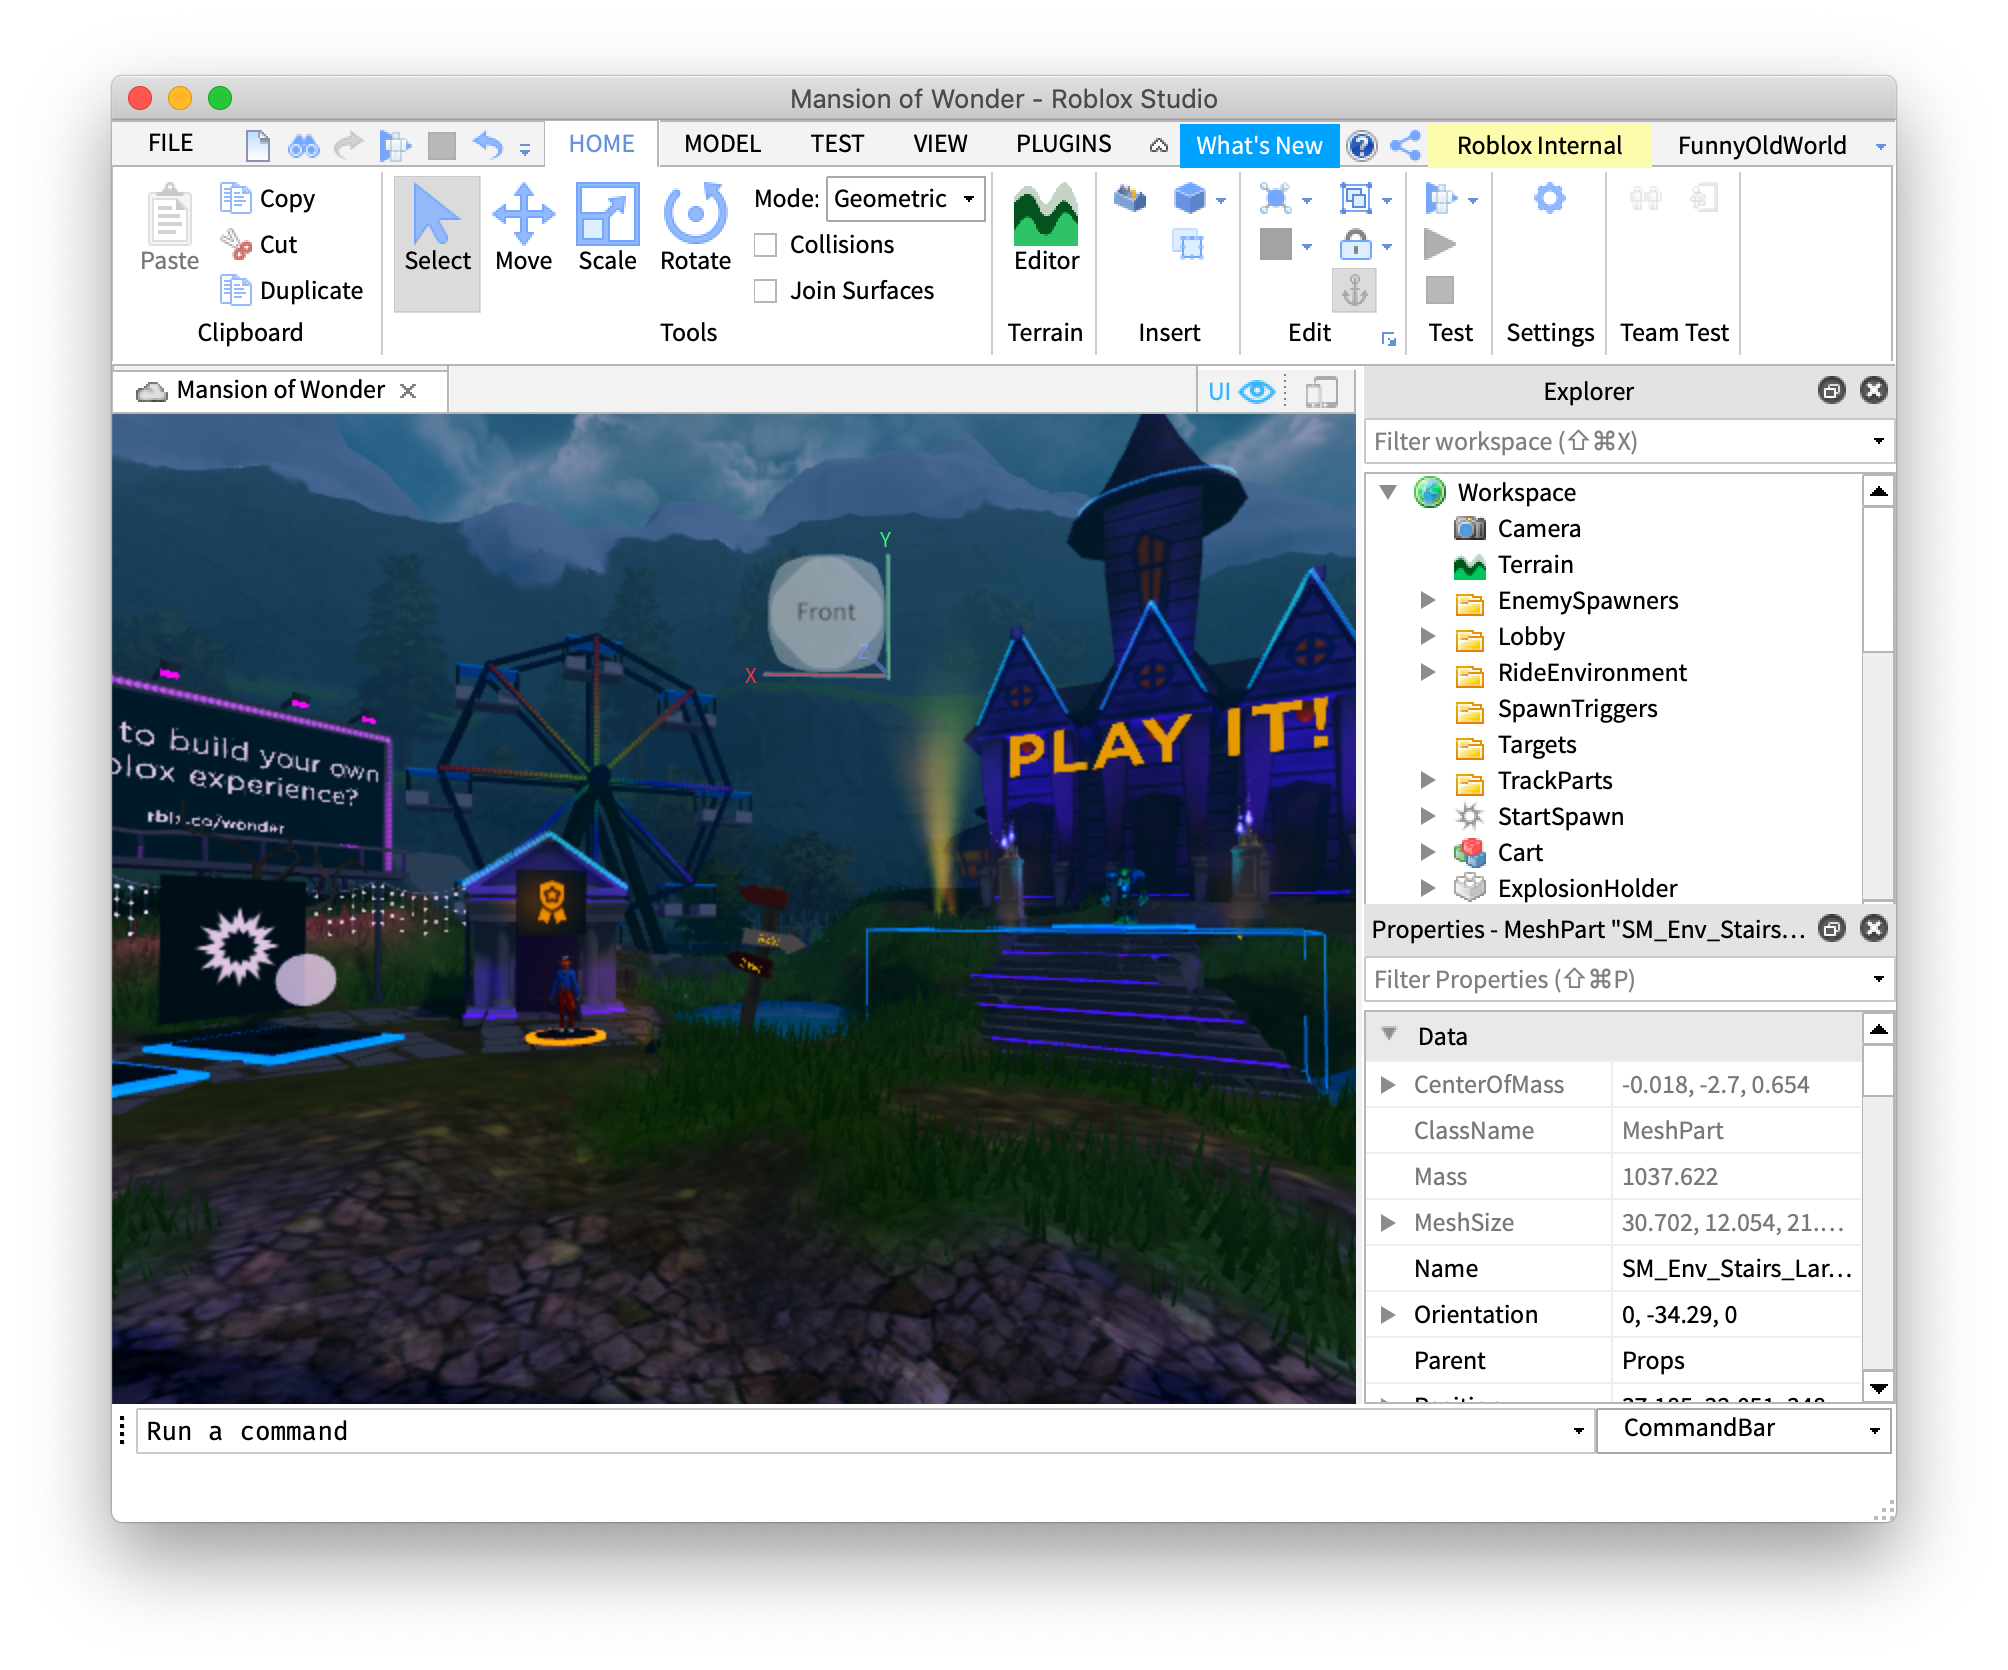The width and height of the screenshot is (2008, 1670).
Task: Activate the Rotate tool
Action: (x=695, y=229)
